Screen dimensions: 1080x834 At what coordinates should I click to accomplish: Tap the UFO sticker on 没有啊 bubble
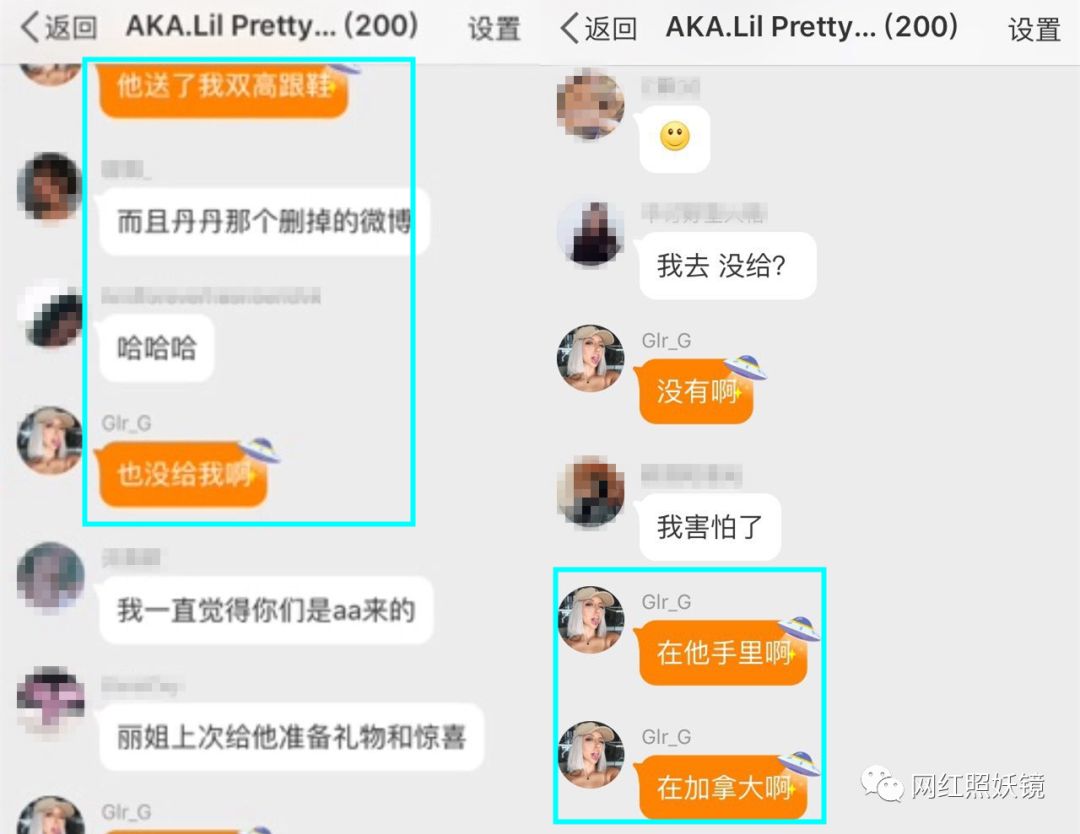[745, 368]
